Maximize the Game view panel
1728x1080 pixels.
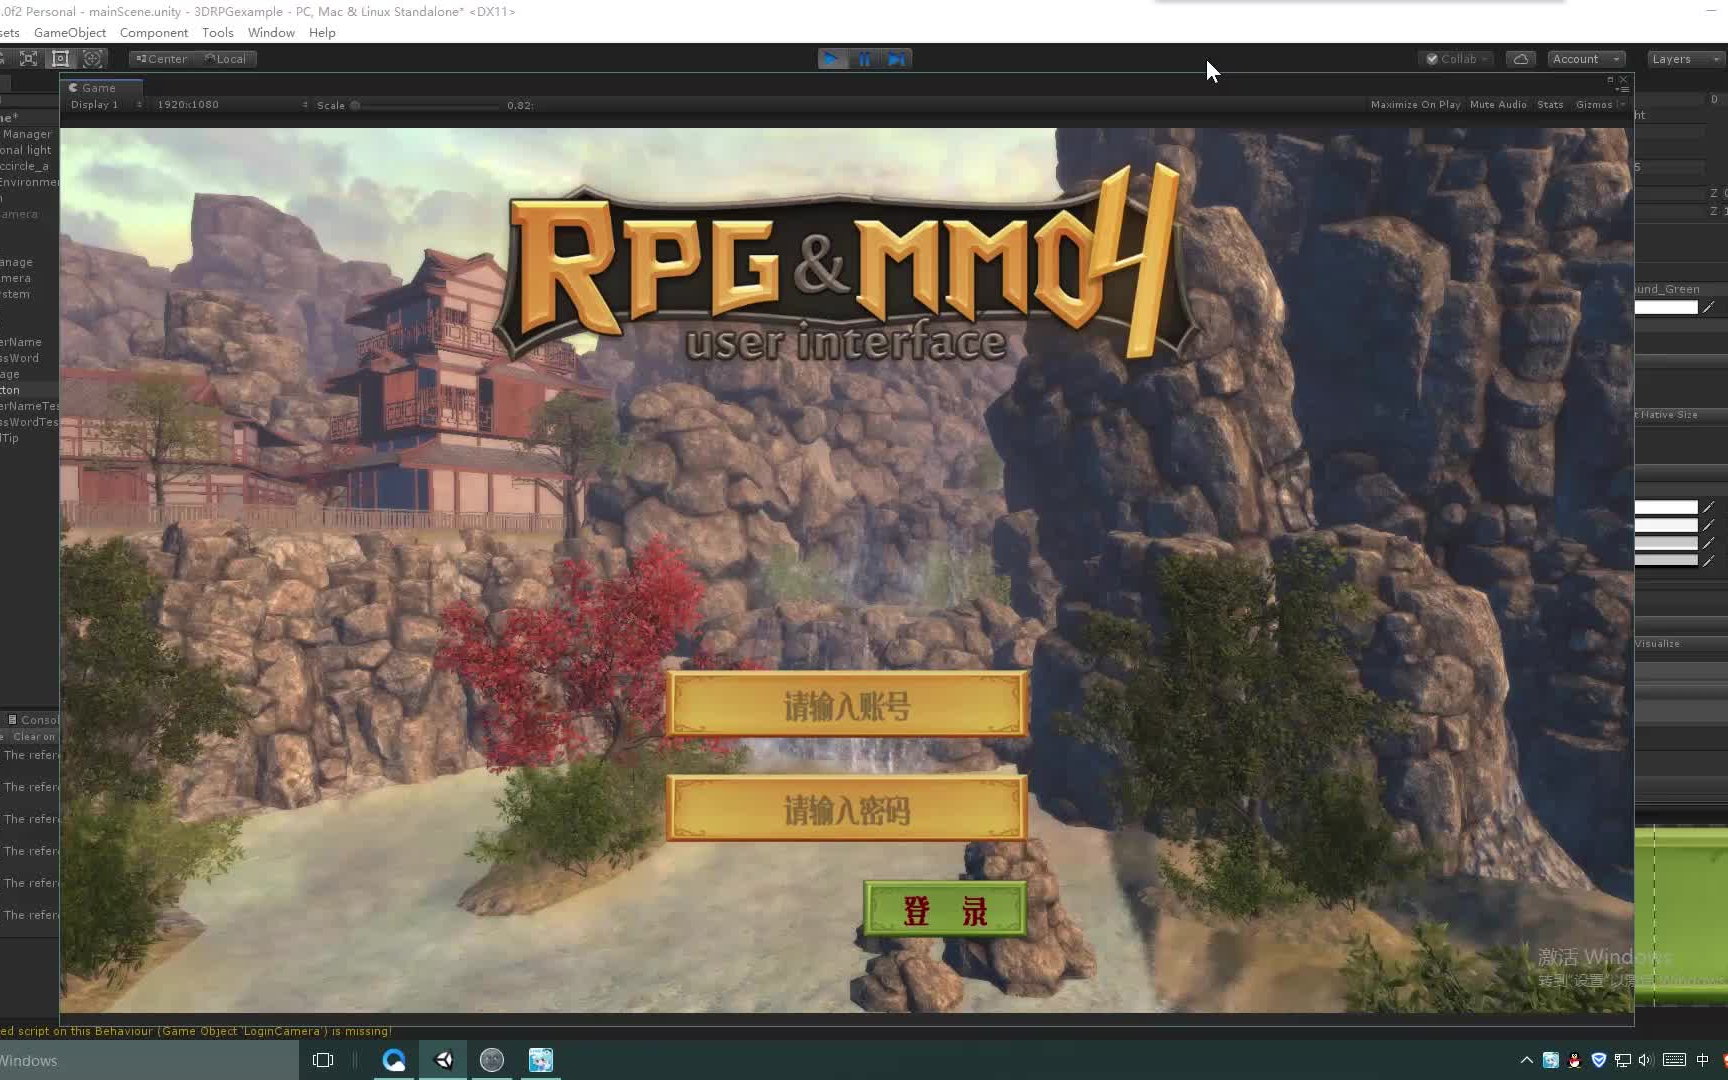click(1610, 79)
